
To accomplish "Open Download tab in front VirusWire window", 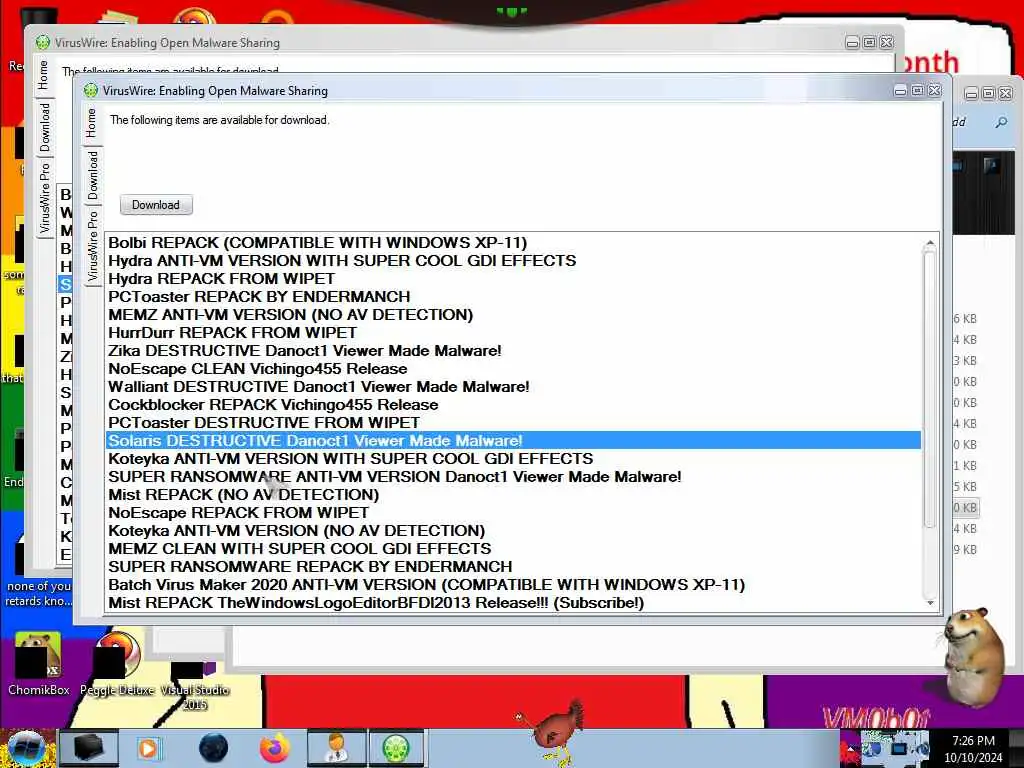I will point(92,175).
